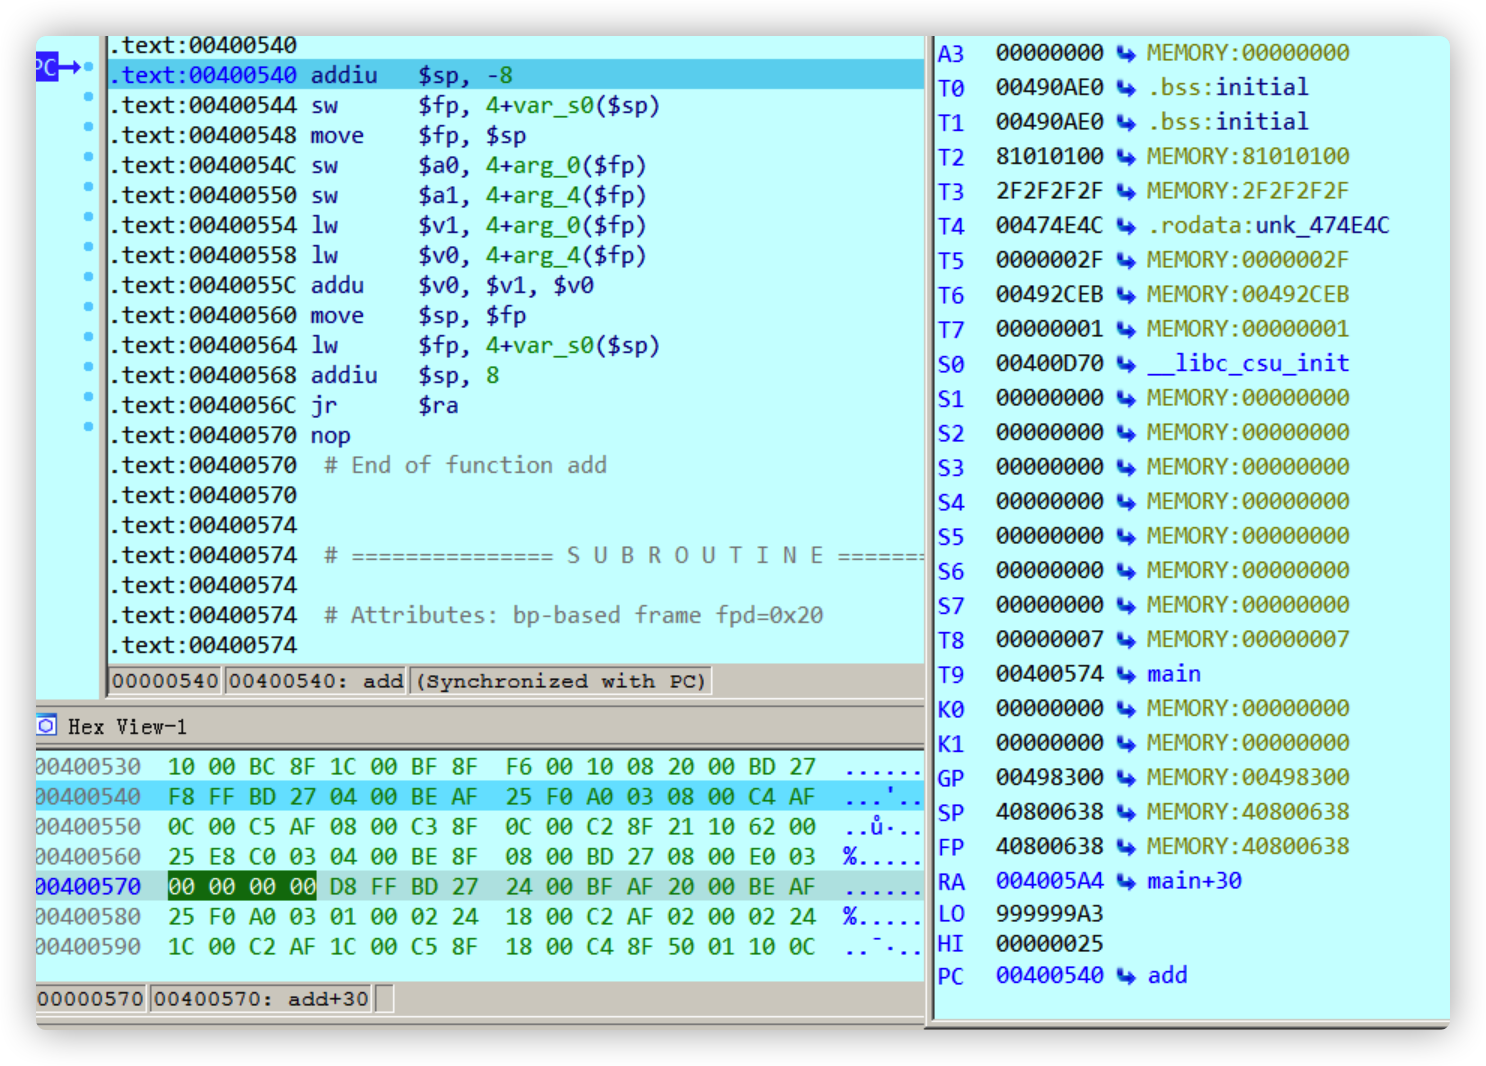Click the jump arrow next to T0 register
Image resolution: width=1486 pixels, height=1066 pixels.
[x=1126, y=88]
